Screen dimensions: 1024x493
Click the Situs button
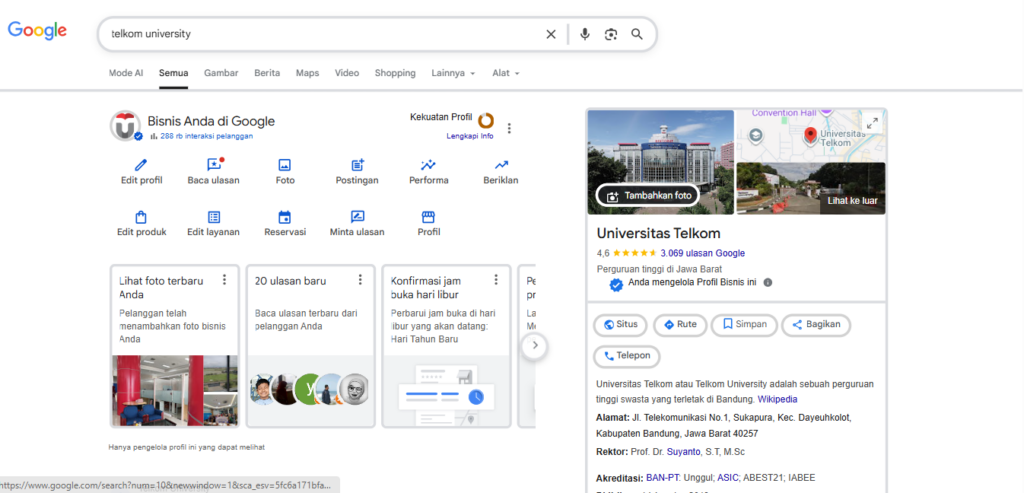(620, 325)
